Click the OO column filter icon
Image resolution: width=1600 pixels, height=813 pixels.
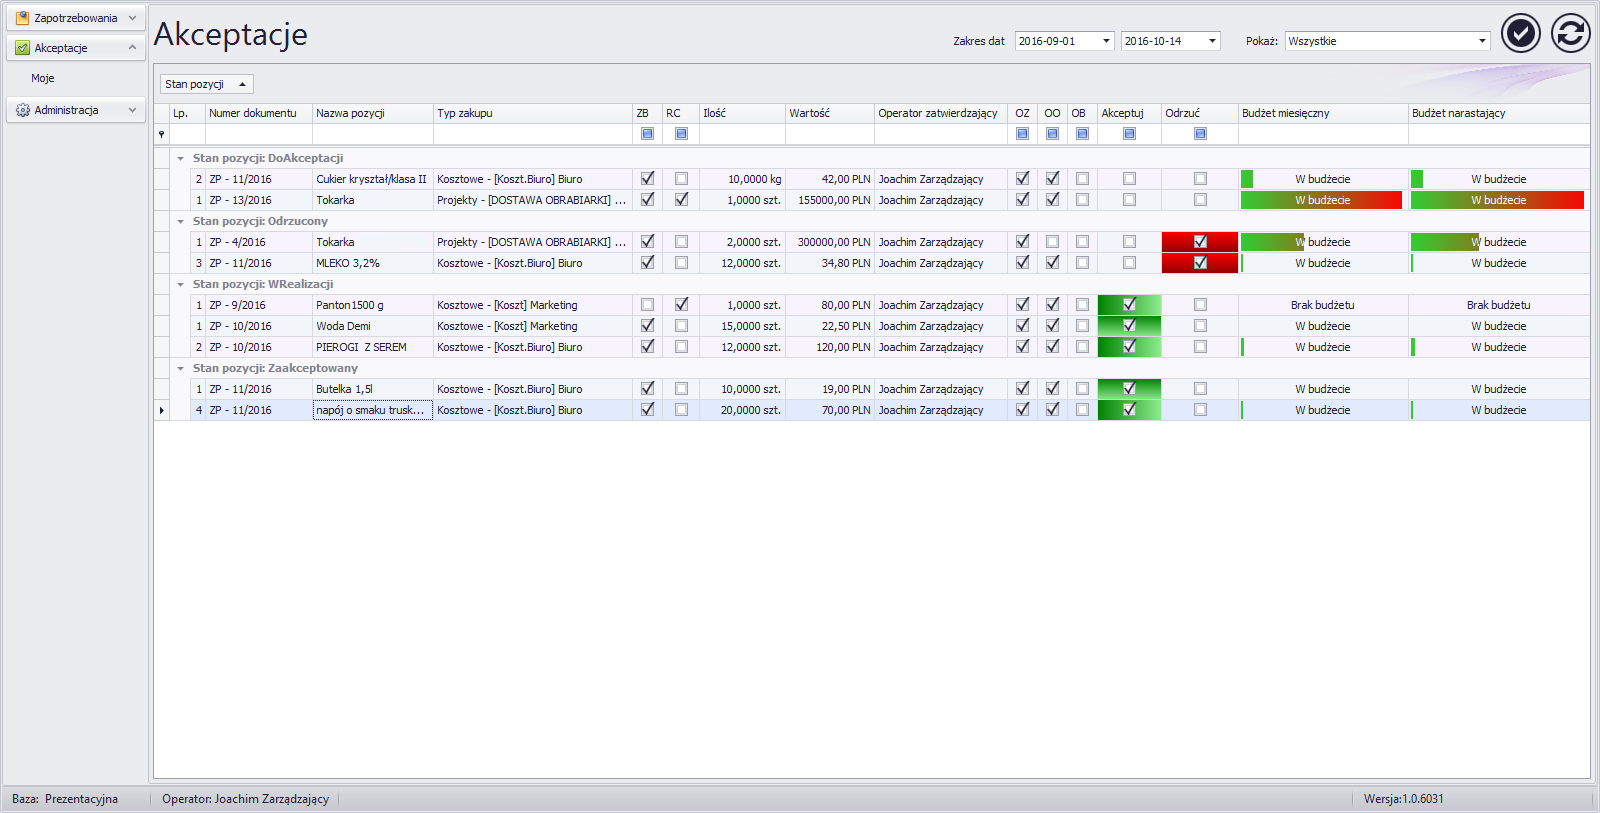coord(1052,134)
